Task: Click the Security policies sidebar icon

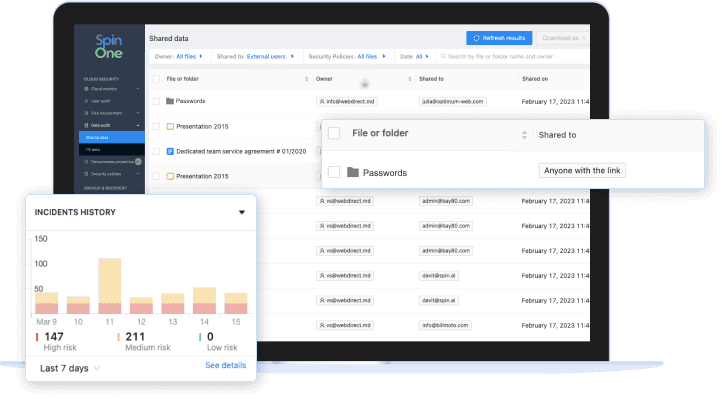Action: coord(86,174)
